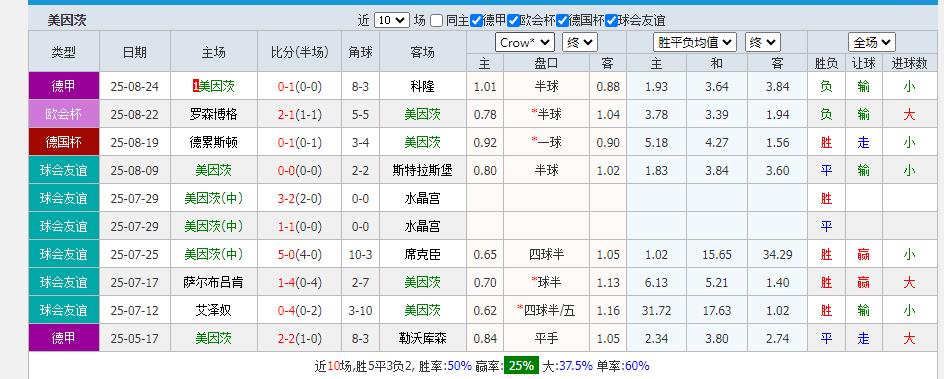Click the 盘口 column header
944x379 pixels.
point(547,63)
